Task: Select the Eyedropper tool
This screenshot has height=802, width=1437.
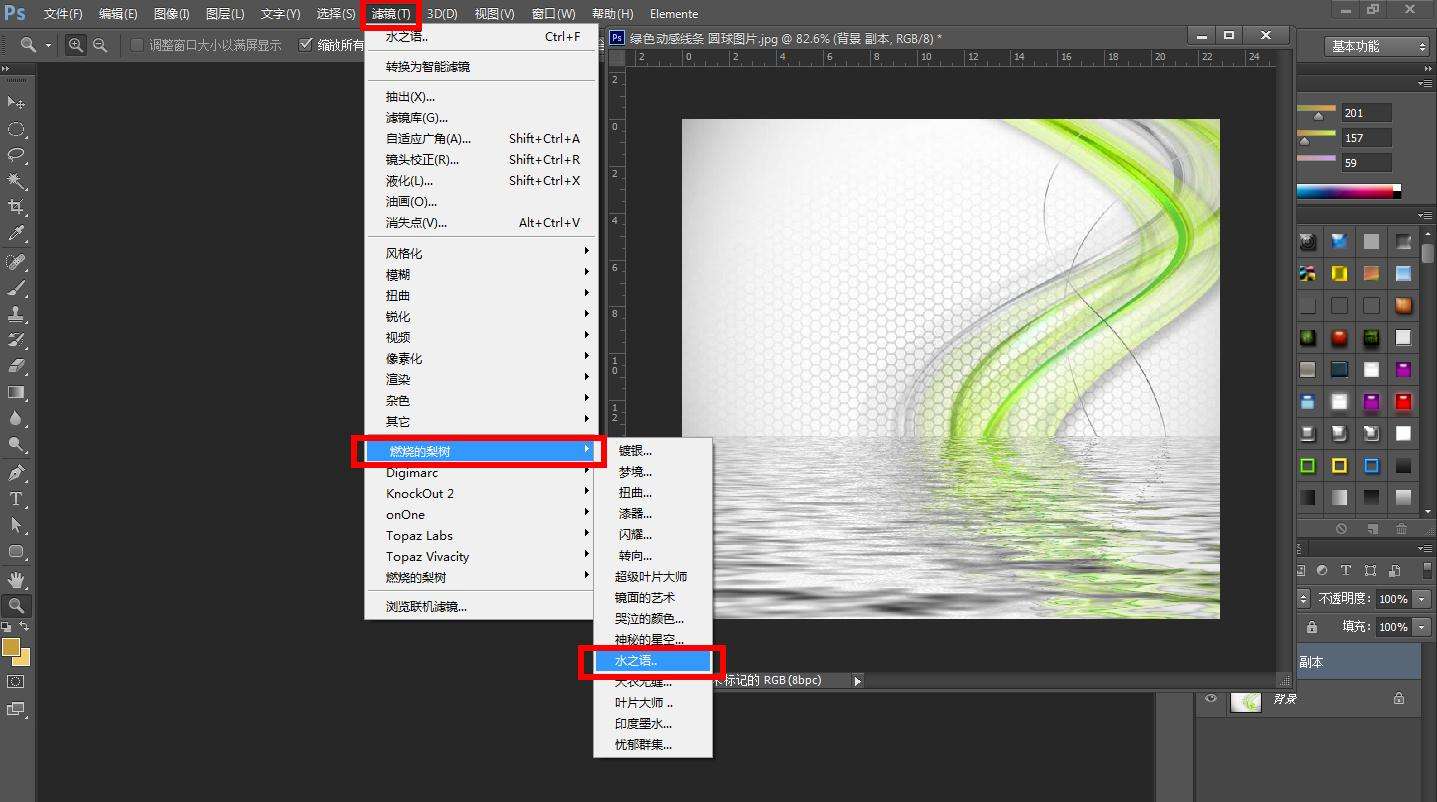Action: pos(17,233)
